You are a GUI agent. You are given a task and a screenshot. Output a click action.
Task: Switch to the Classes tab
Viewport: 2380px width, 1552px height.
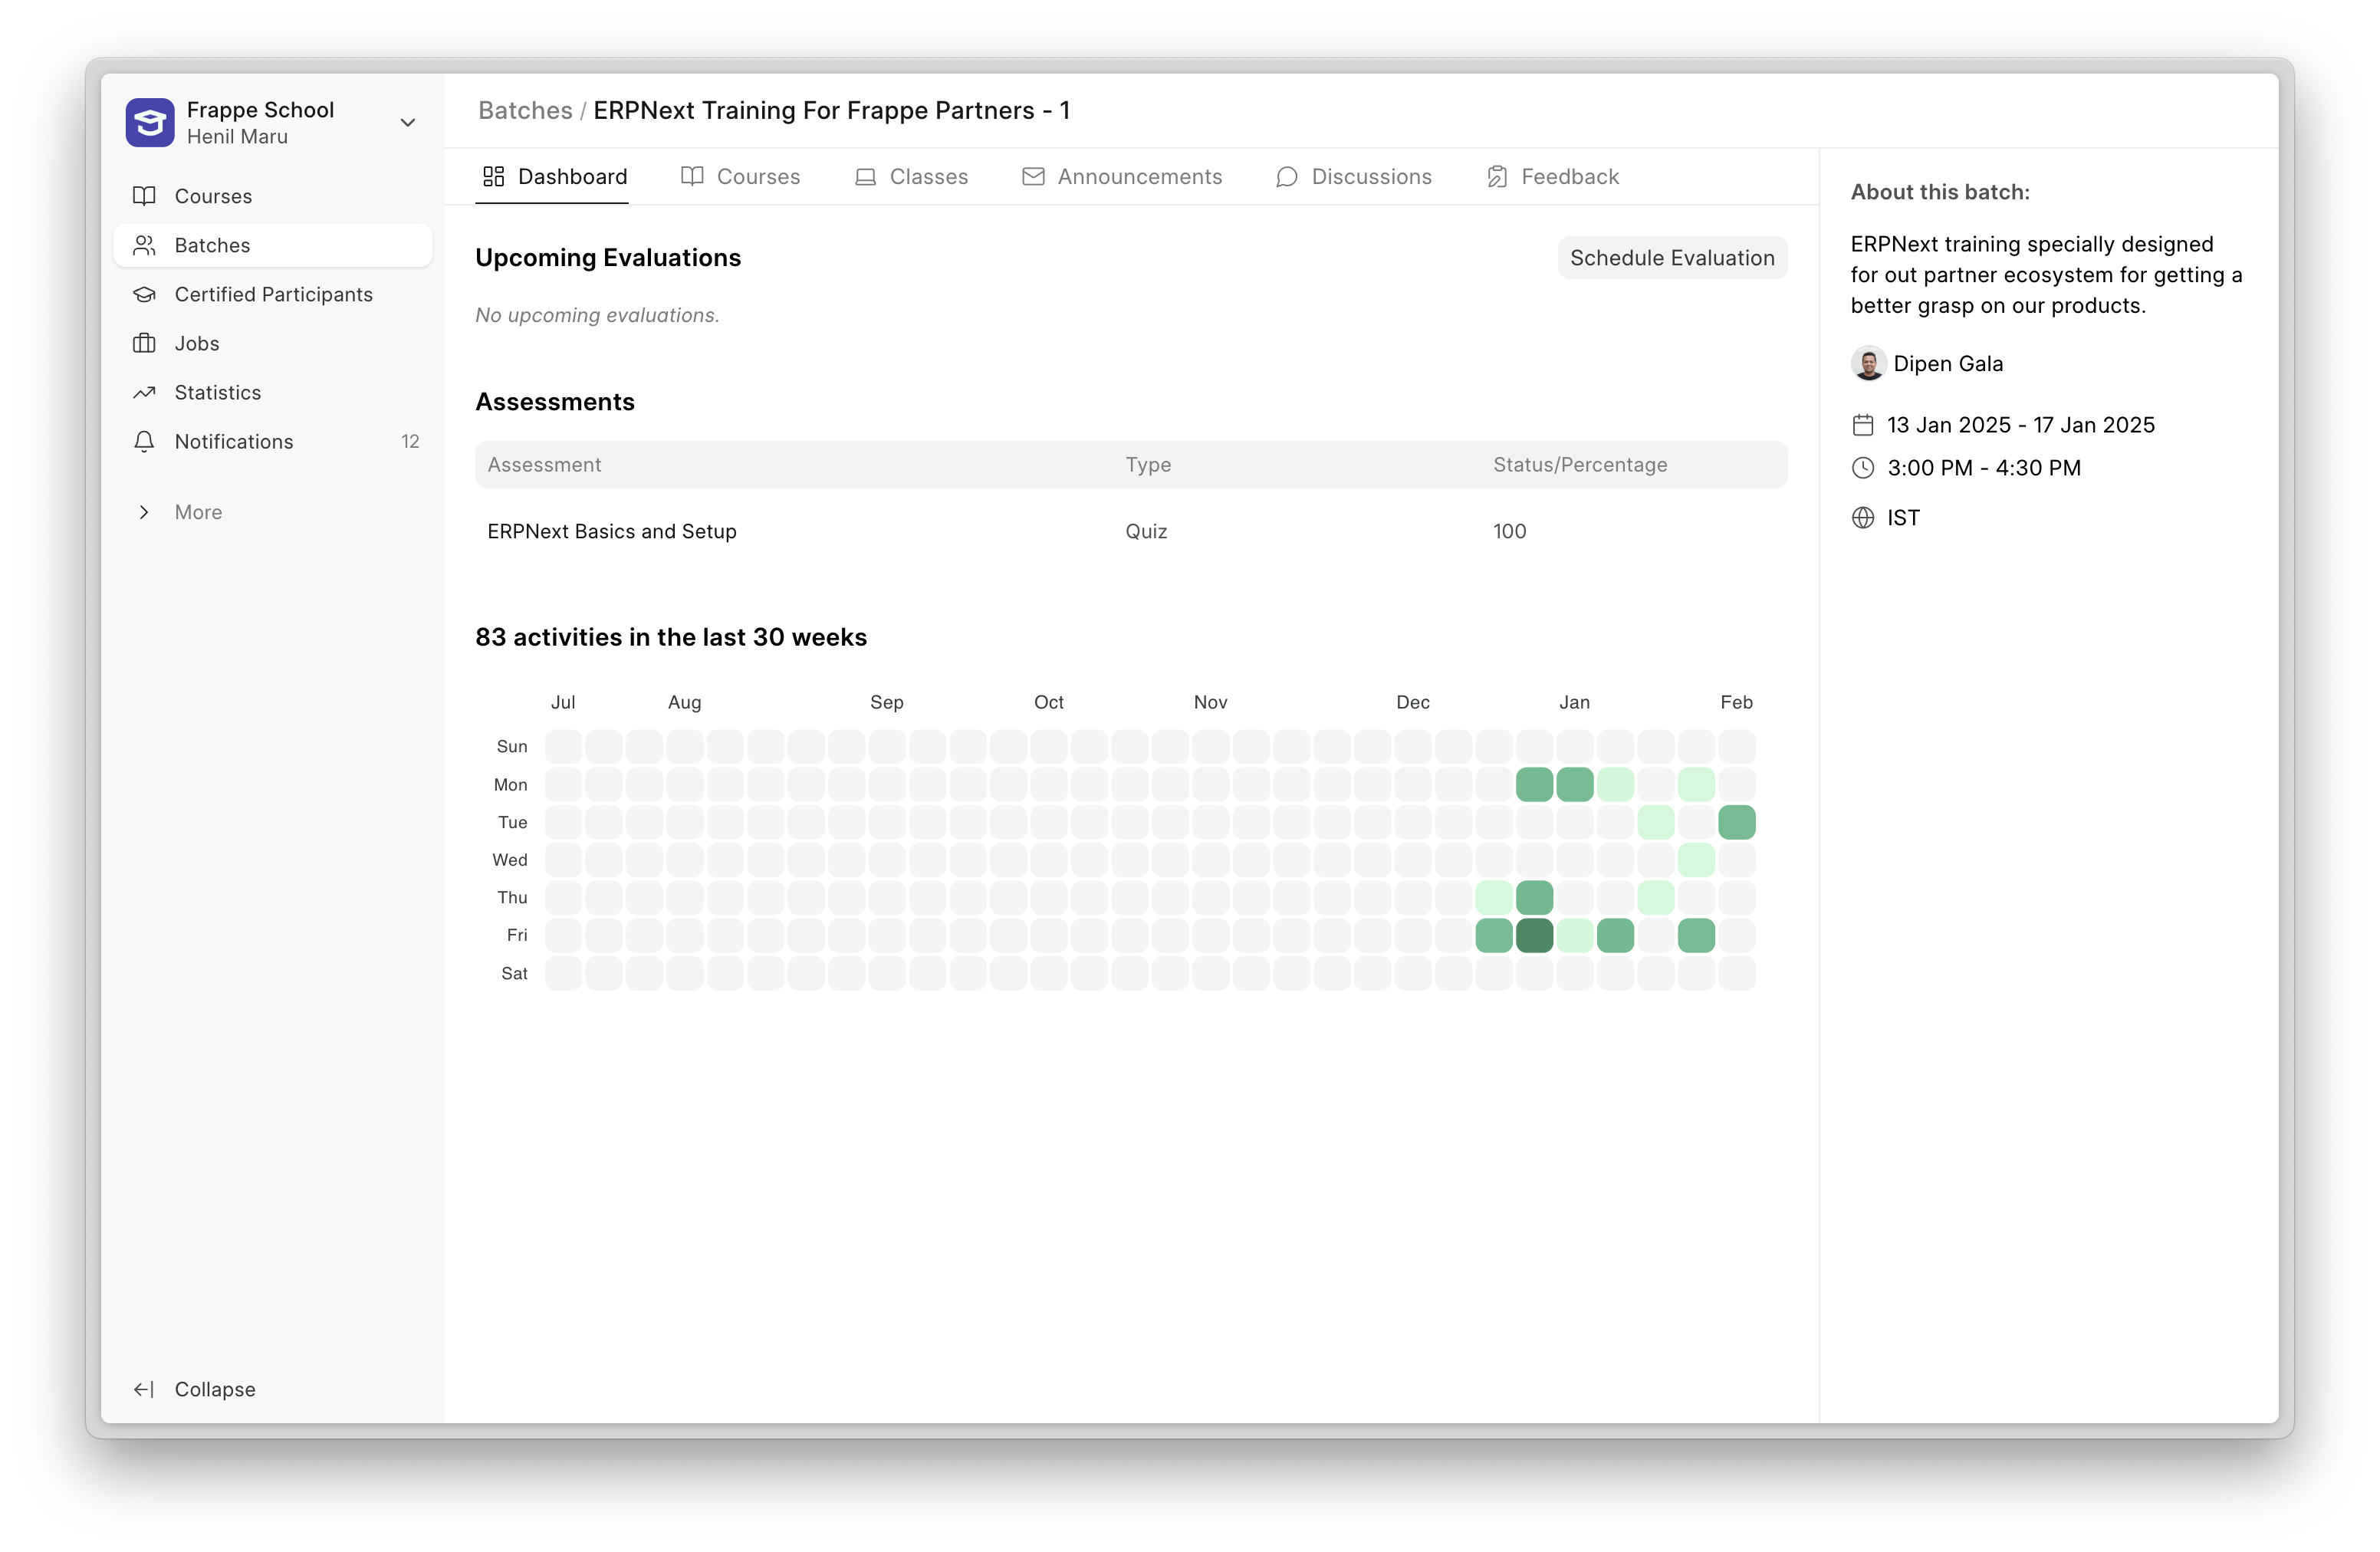pyautogui.click(x=911, y=177)
